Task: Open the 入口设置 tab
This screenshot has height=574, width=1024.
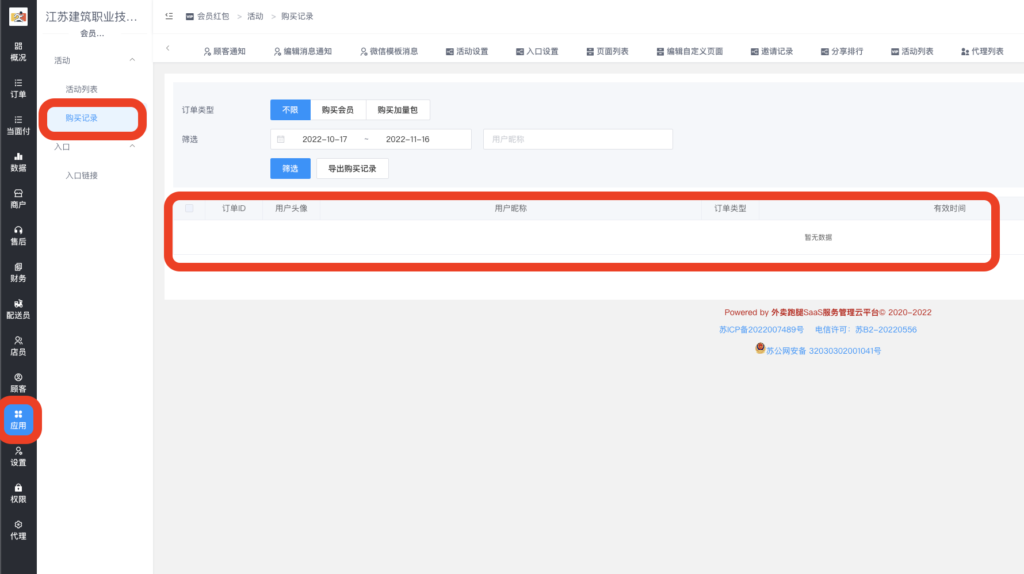Action: click(x=537, y=52)
